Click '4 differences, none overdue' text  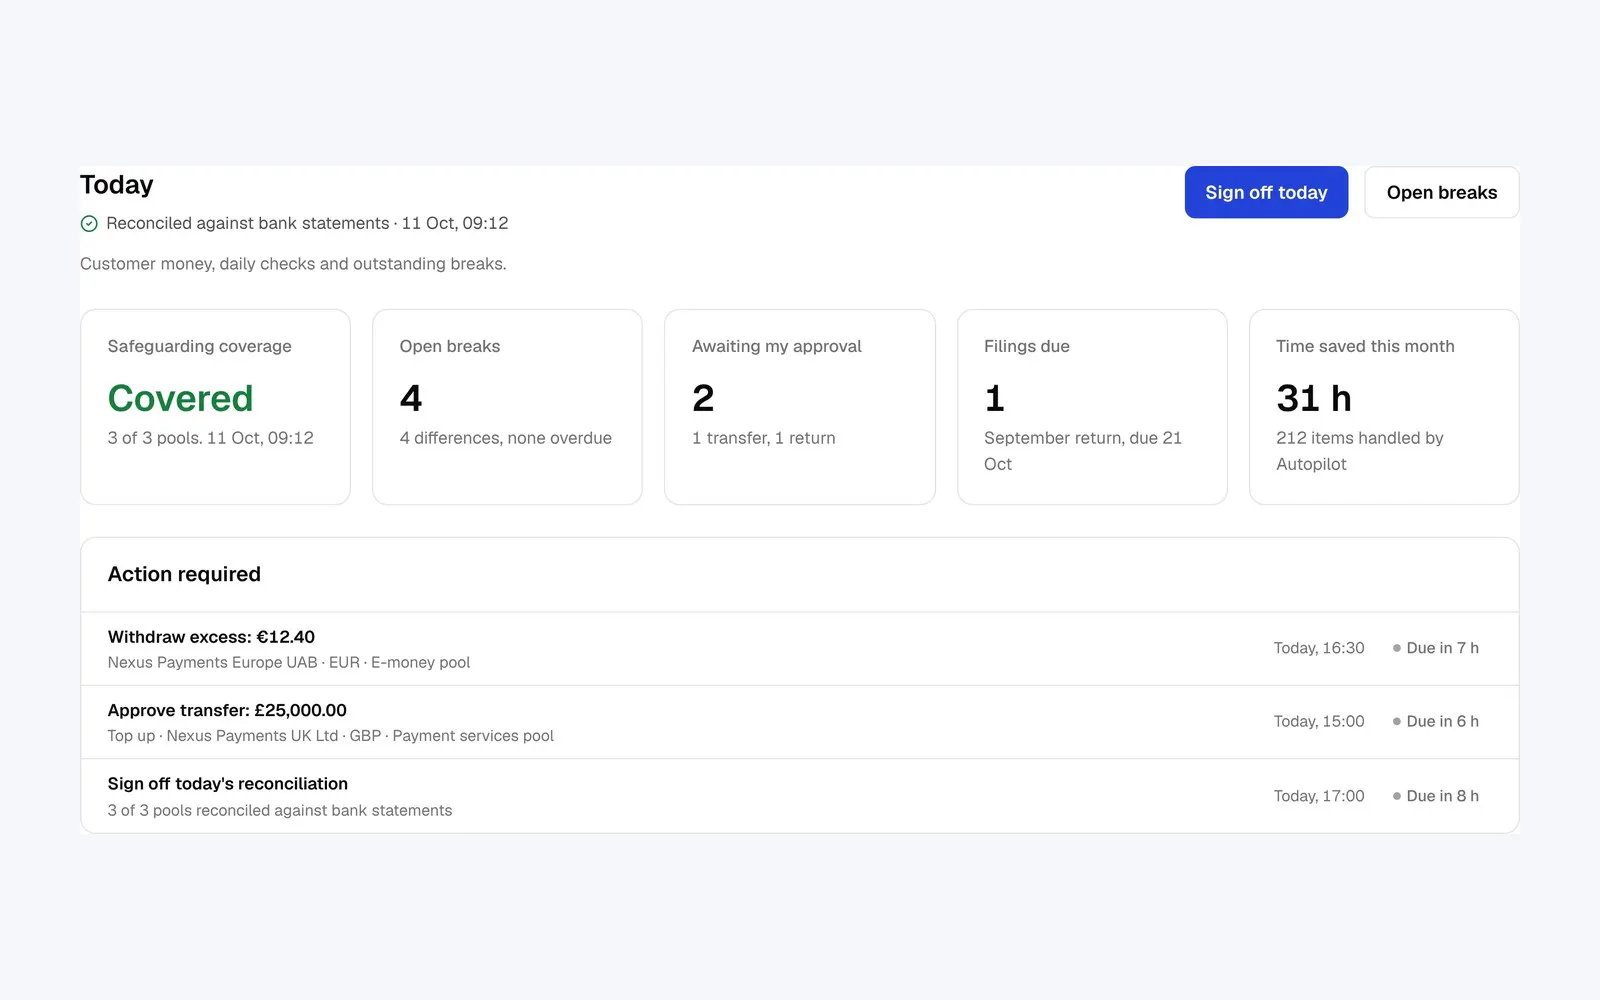[x=506, y=438]
